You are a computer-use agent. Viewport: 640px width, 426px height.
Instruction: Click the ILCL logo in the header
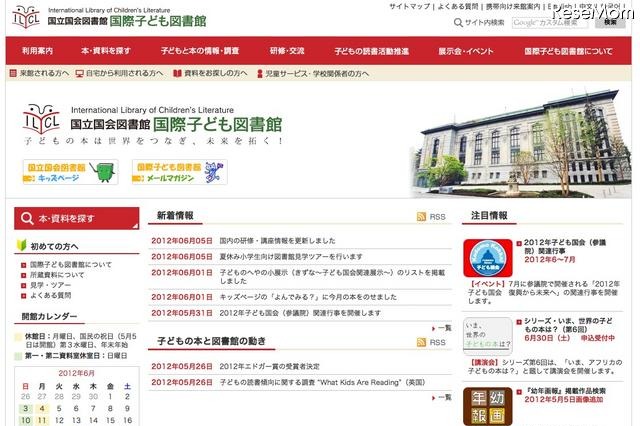click(x=26, y=17)
